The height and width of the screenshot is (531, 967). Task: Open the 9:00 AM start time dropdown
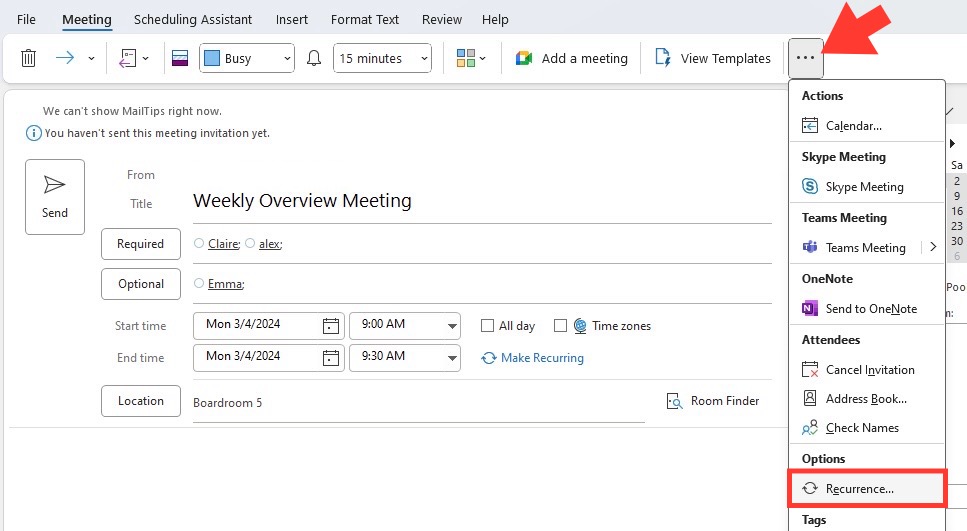click(x=452, y=326)
